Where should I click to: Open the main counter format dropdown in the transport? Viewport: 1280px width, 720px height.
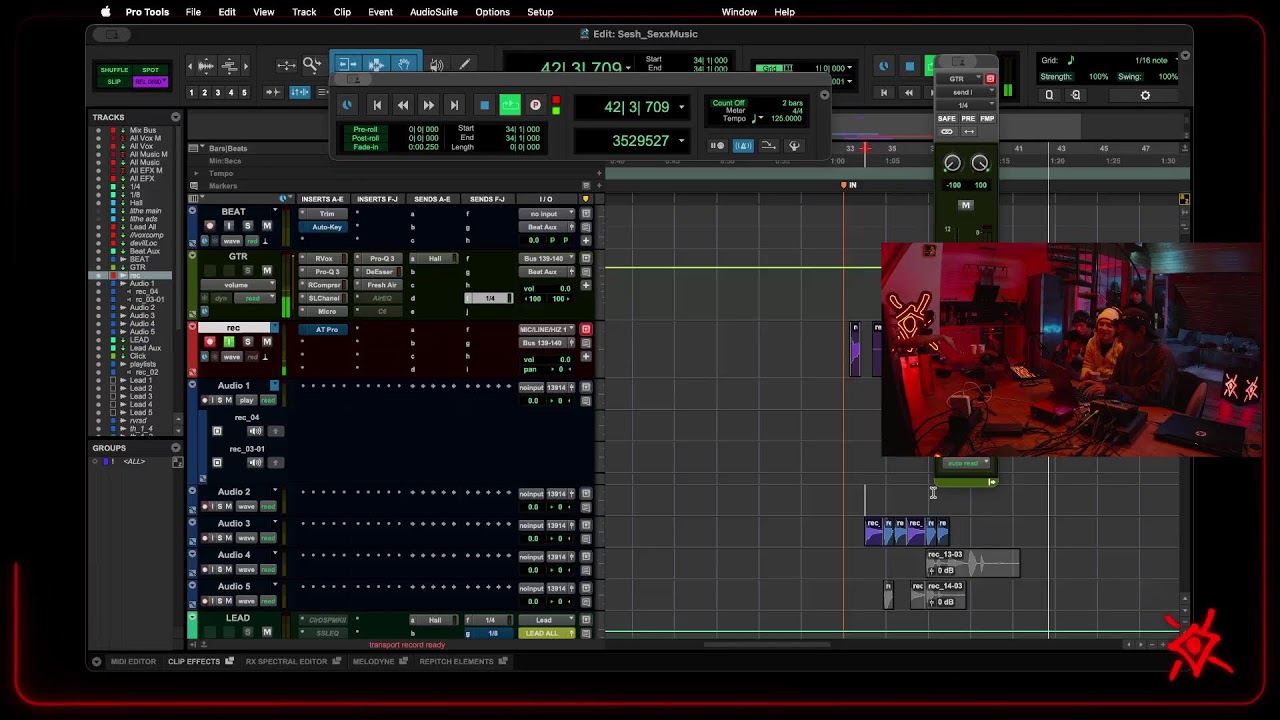pyautogui.click(x=682, y=107)
